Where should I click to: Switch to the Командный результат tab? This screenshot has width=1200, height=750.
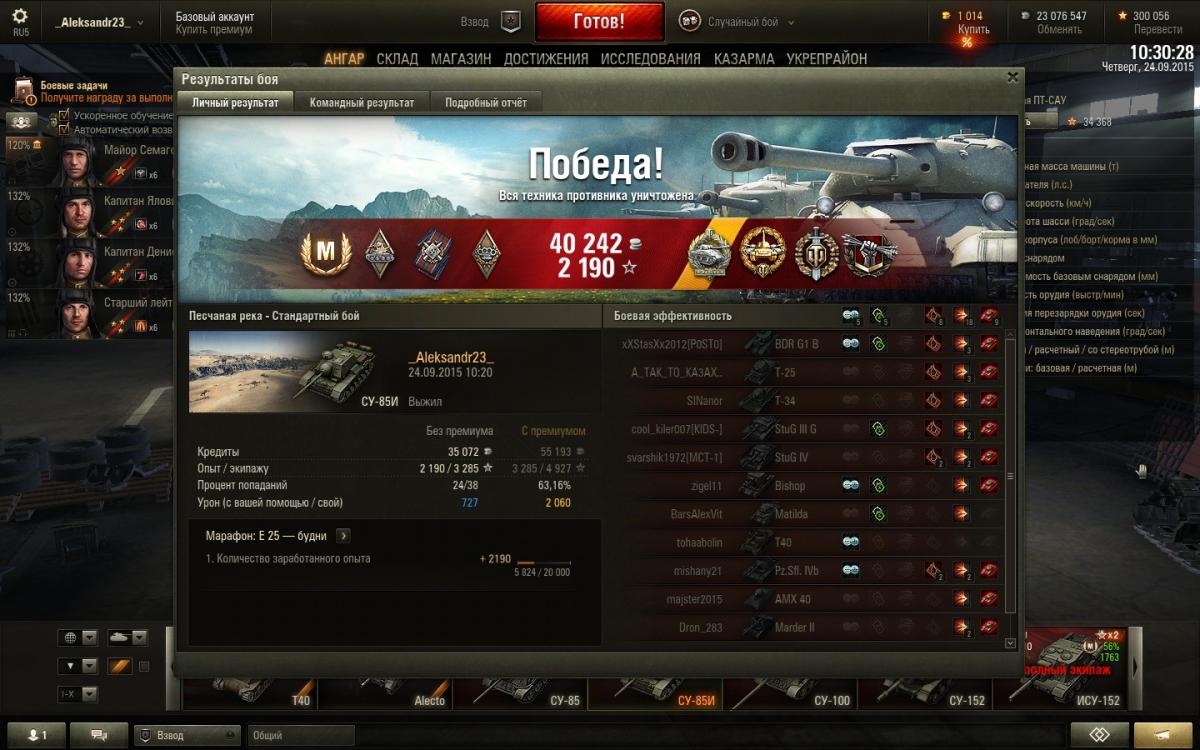pos(362,102)
